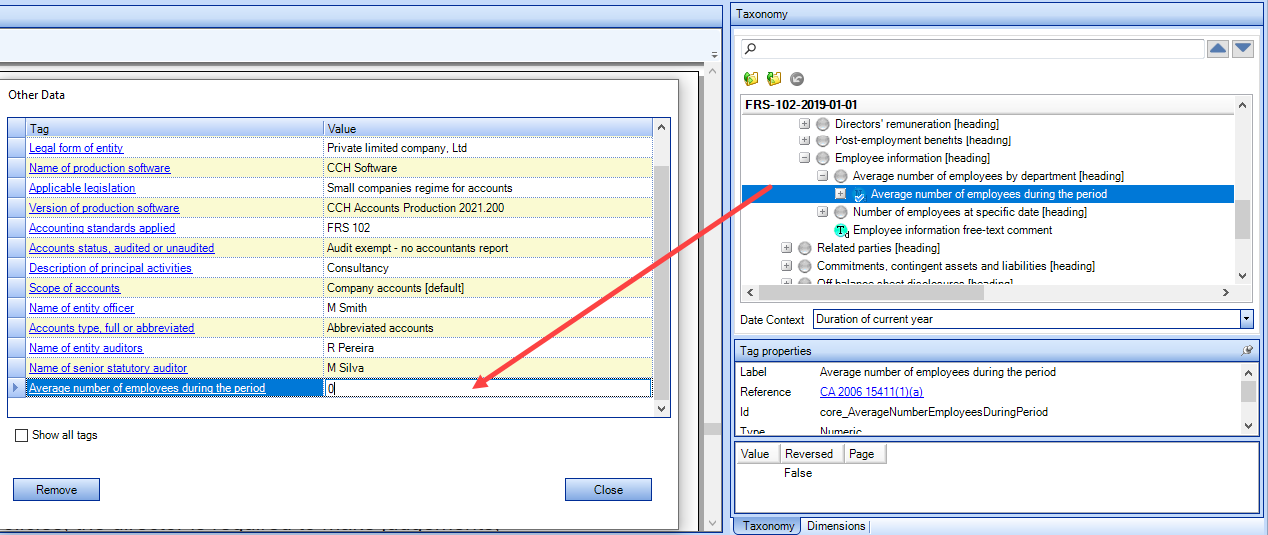
Task: Switch to the Taxonomy tab
Action: [768, 526]
